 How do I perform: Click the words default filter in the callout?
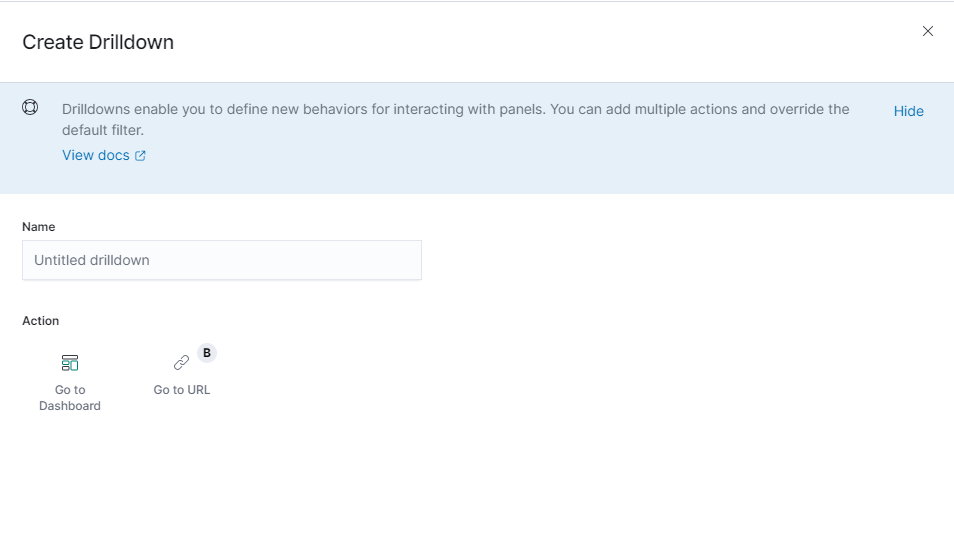[102, 130]
